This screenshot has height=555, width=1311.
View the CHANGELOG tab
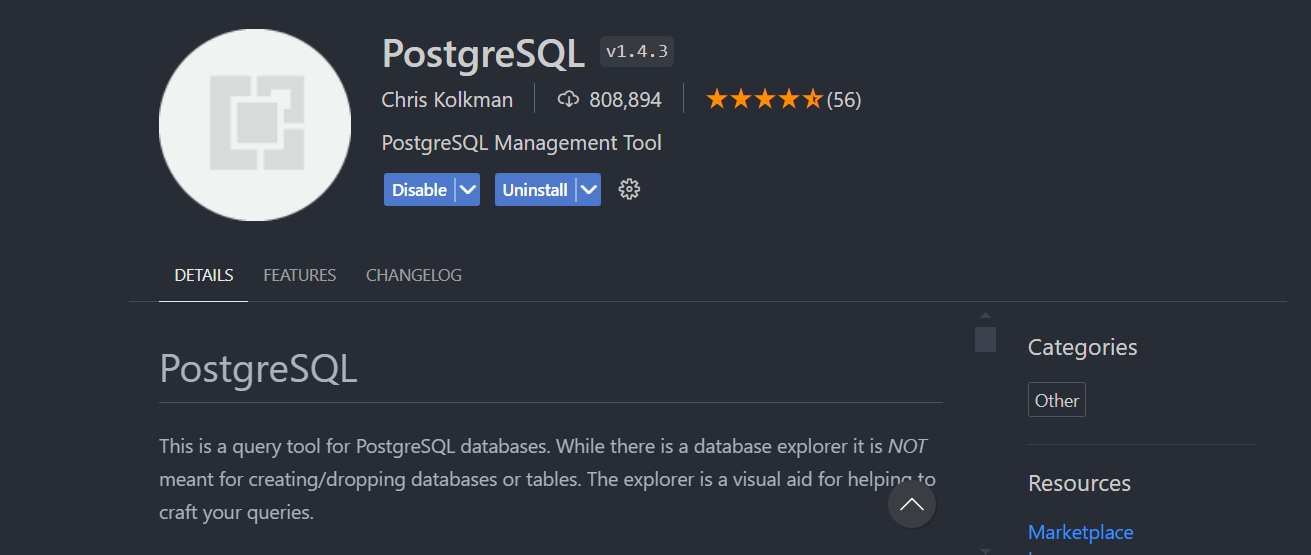(x=413, y=275)
